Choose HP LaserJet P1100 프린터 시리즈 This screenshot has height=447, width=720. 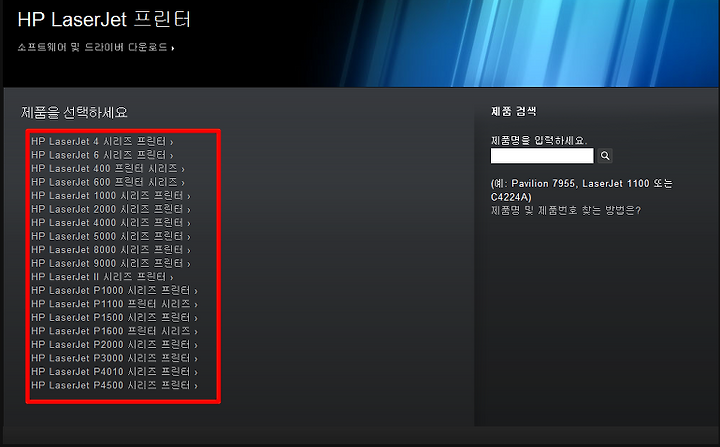point(114,304)
